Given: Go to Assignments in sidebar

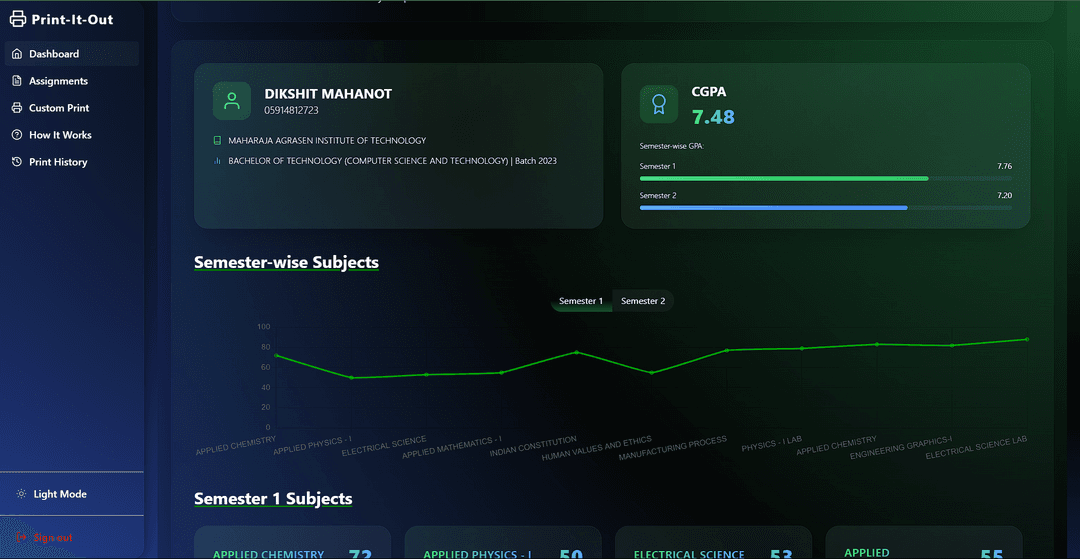Looking at the screenshot, I should pos(72,81).
